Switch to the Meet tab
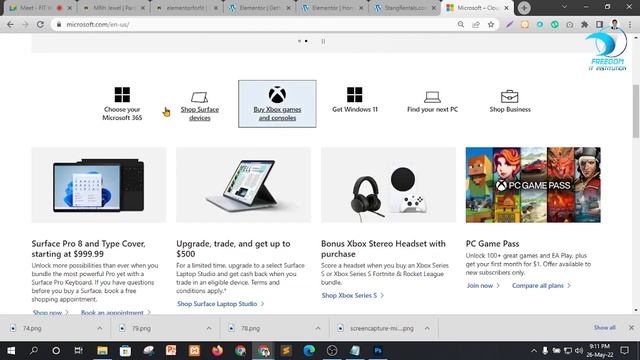 pos(37,8)
